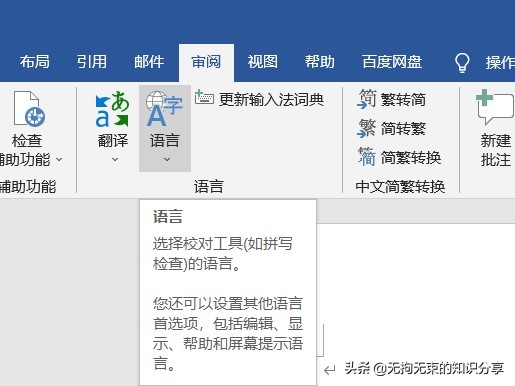
Task: Click the 更新输入法词典 keyboard icon
Action: pyautogui.click(x=204, y=97)
